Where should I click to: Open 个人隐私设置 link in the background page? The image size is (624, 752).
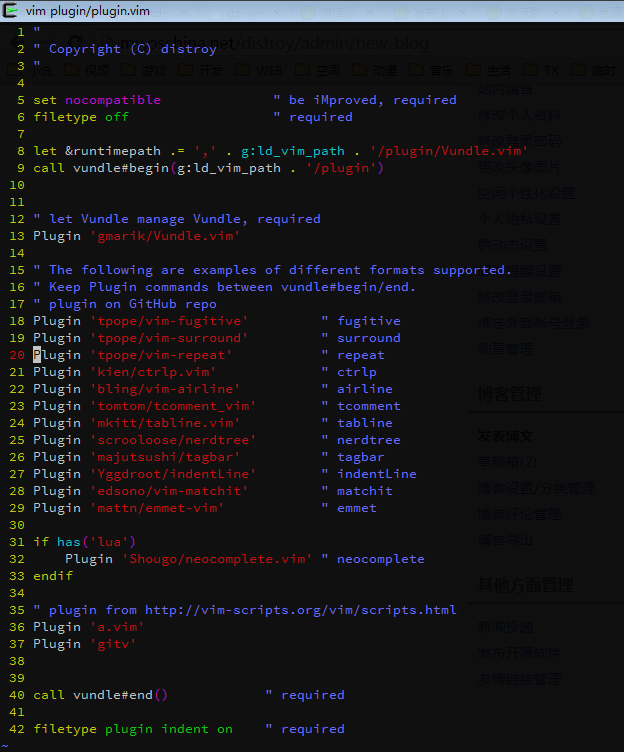tap(519, 219)
